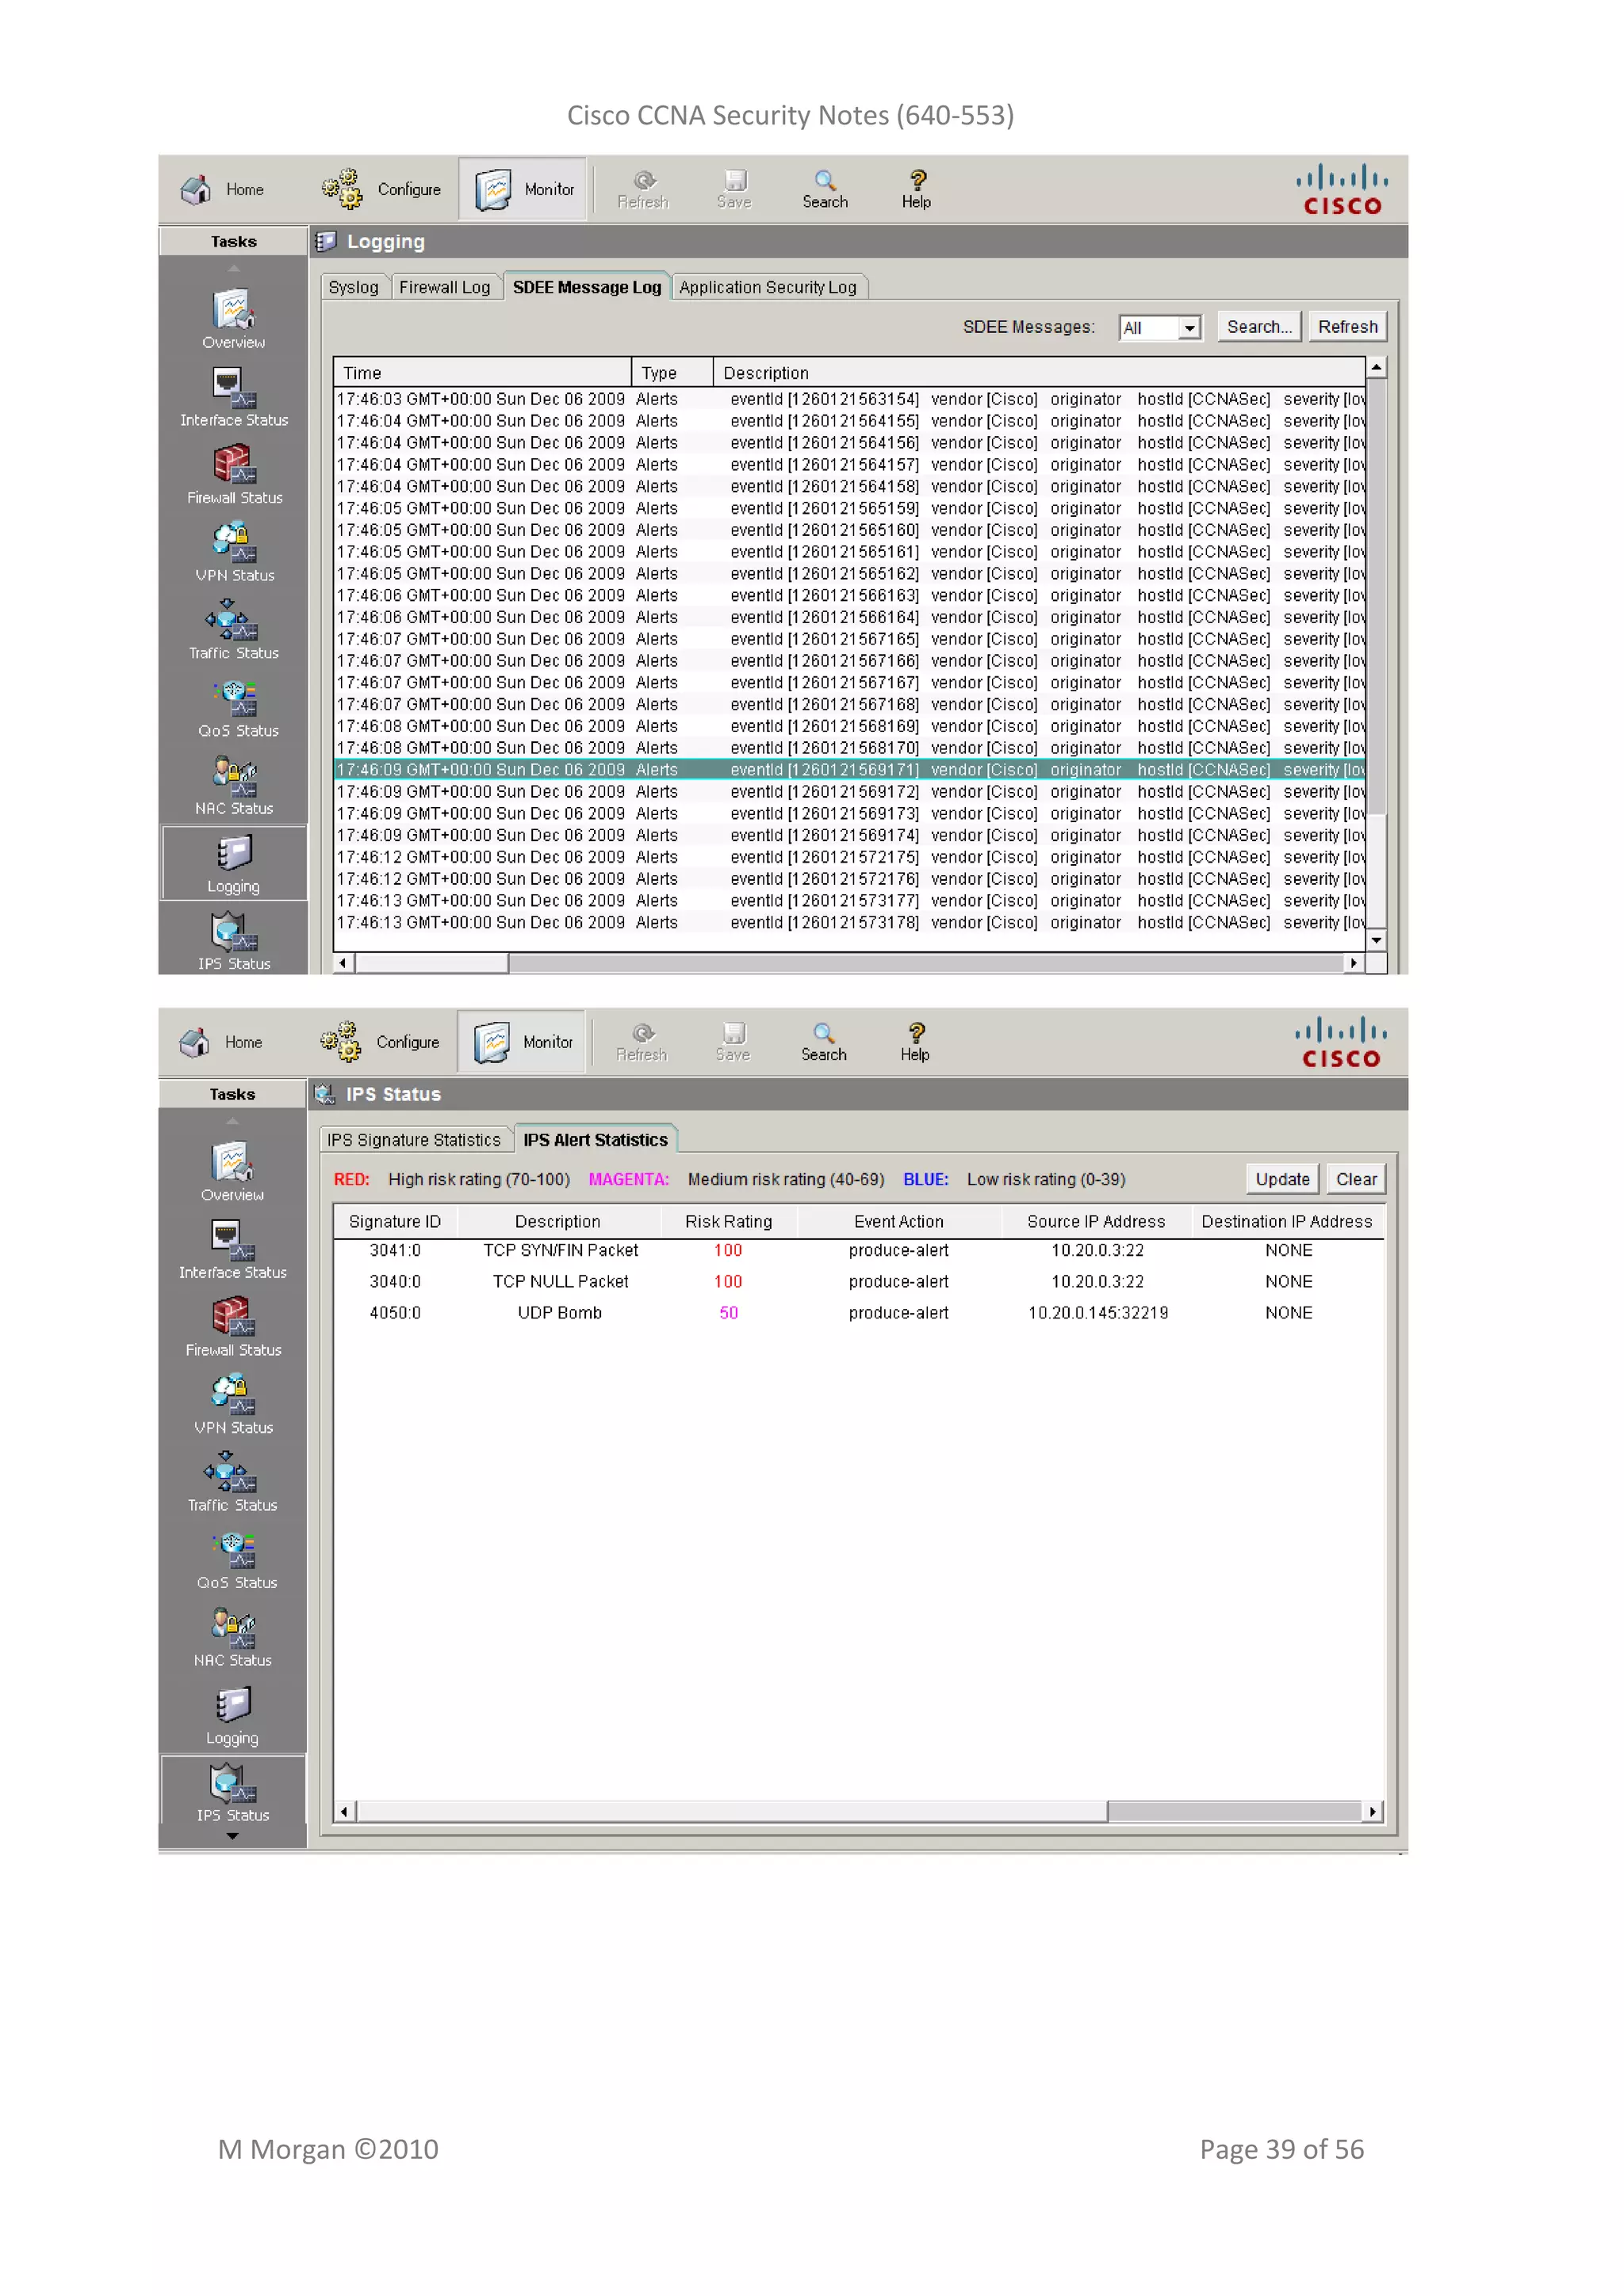Click Save icon in IPS Status window toolbar

733,1043
